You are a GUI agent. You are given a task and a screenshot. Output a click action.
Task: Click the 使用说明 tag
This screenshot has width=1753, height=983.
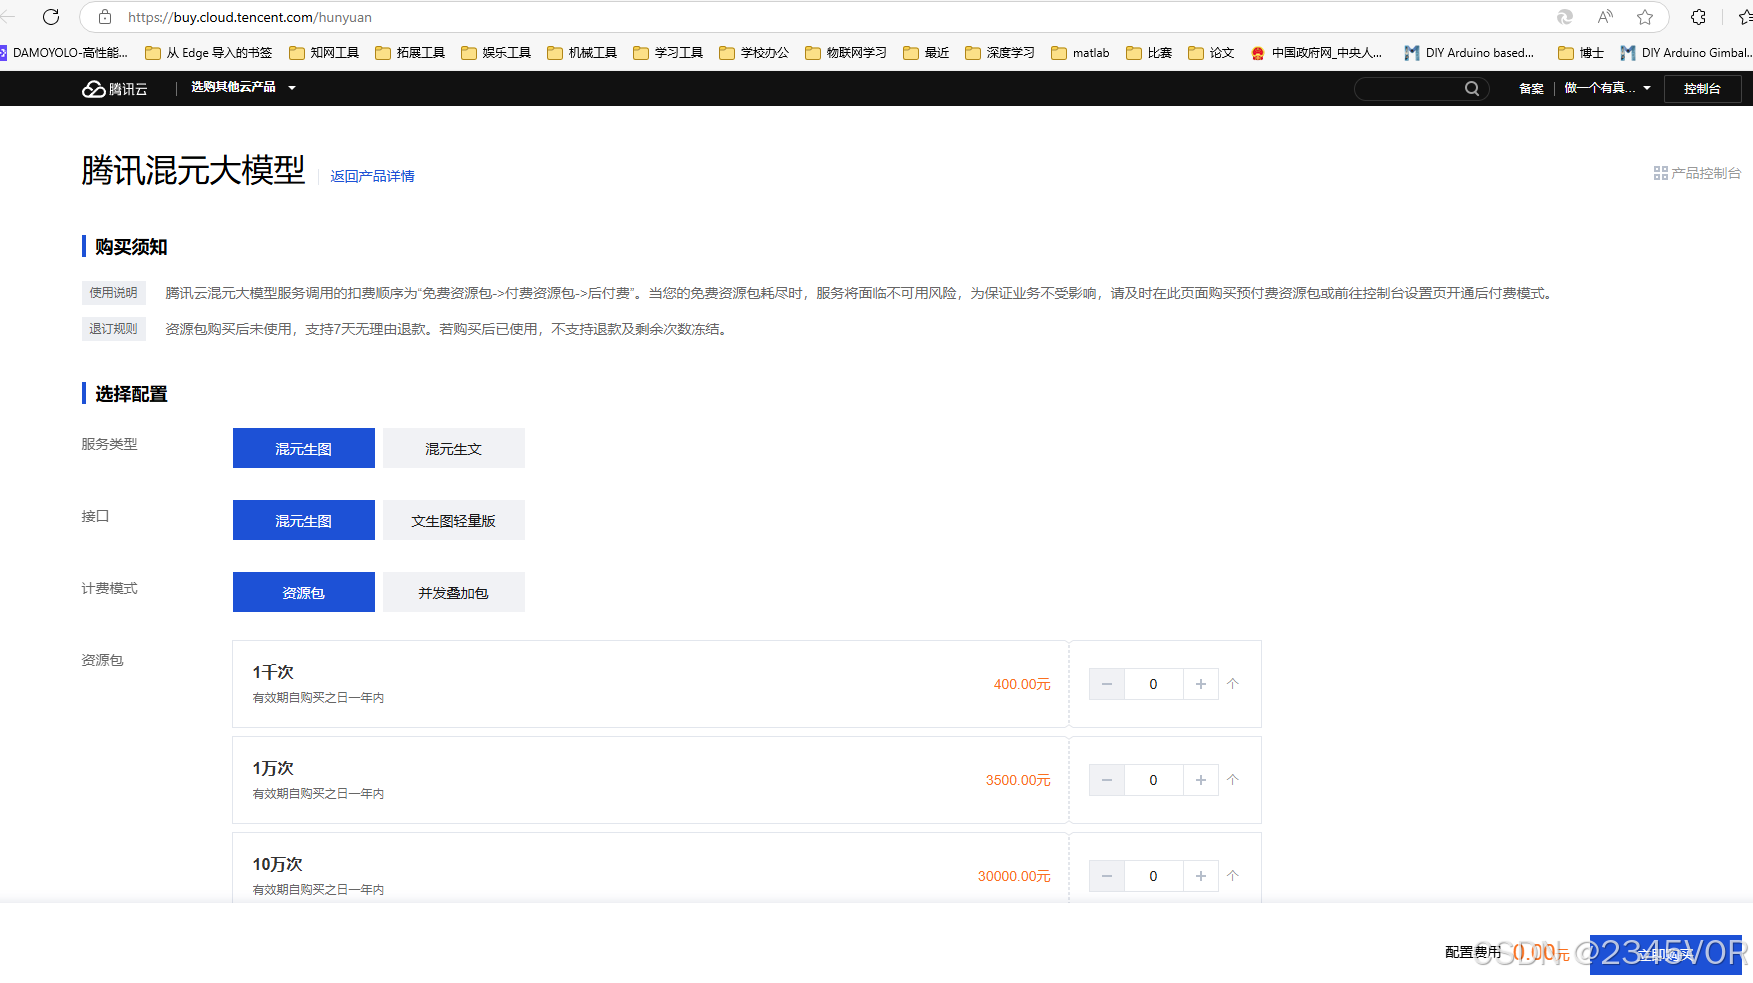click(x=113, y=293)
